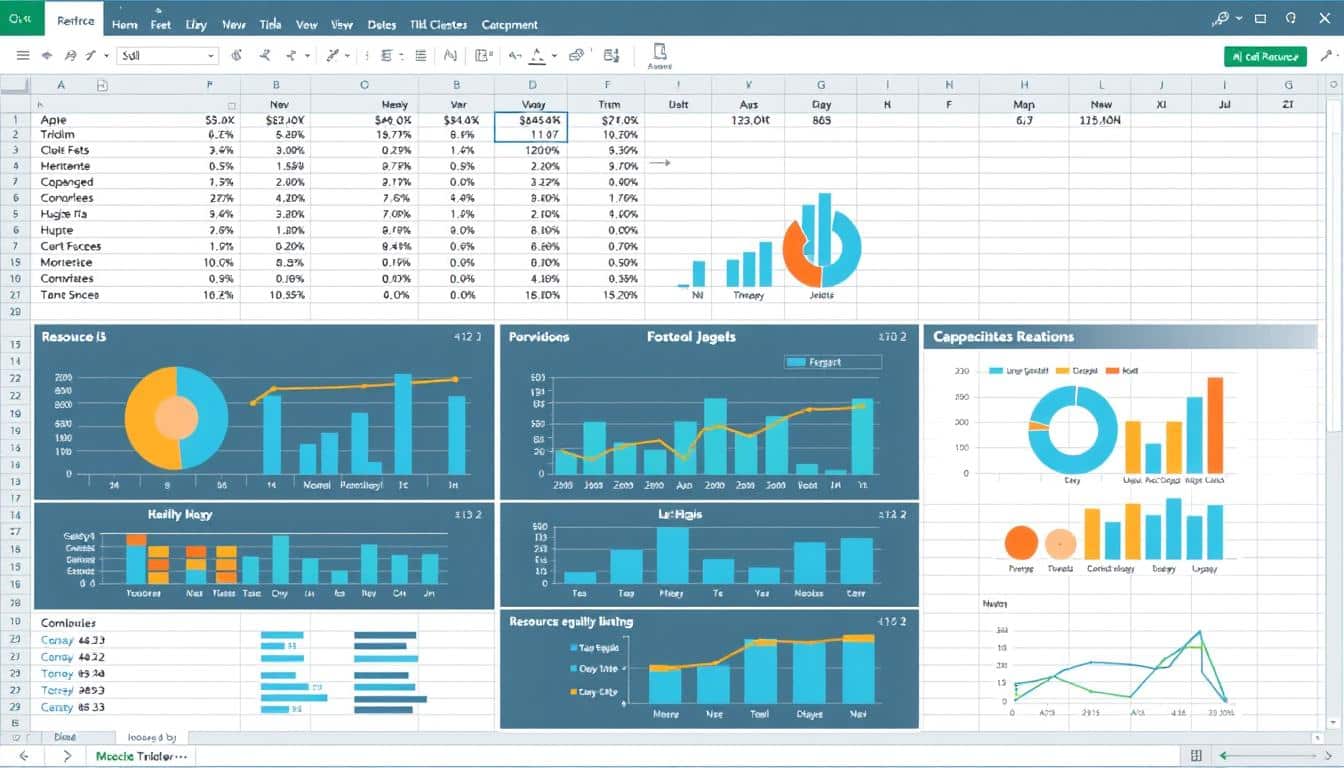Click the Ferpect legend entry

(x=831, y=363)
